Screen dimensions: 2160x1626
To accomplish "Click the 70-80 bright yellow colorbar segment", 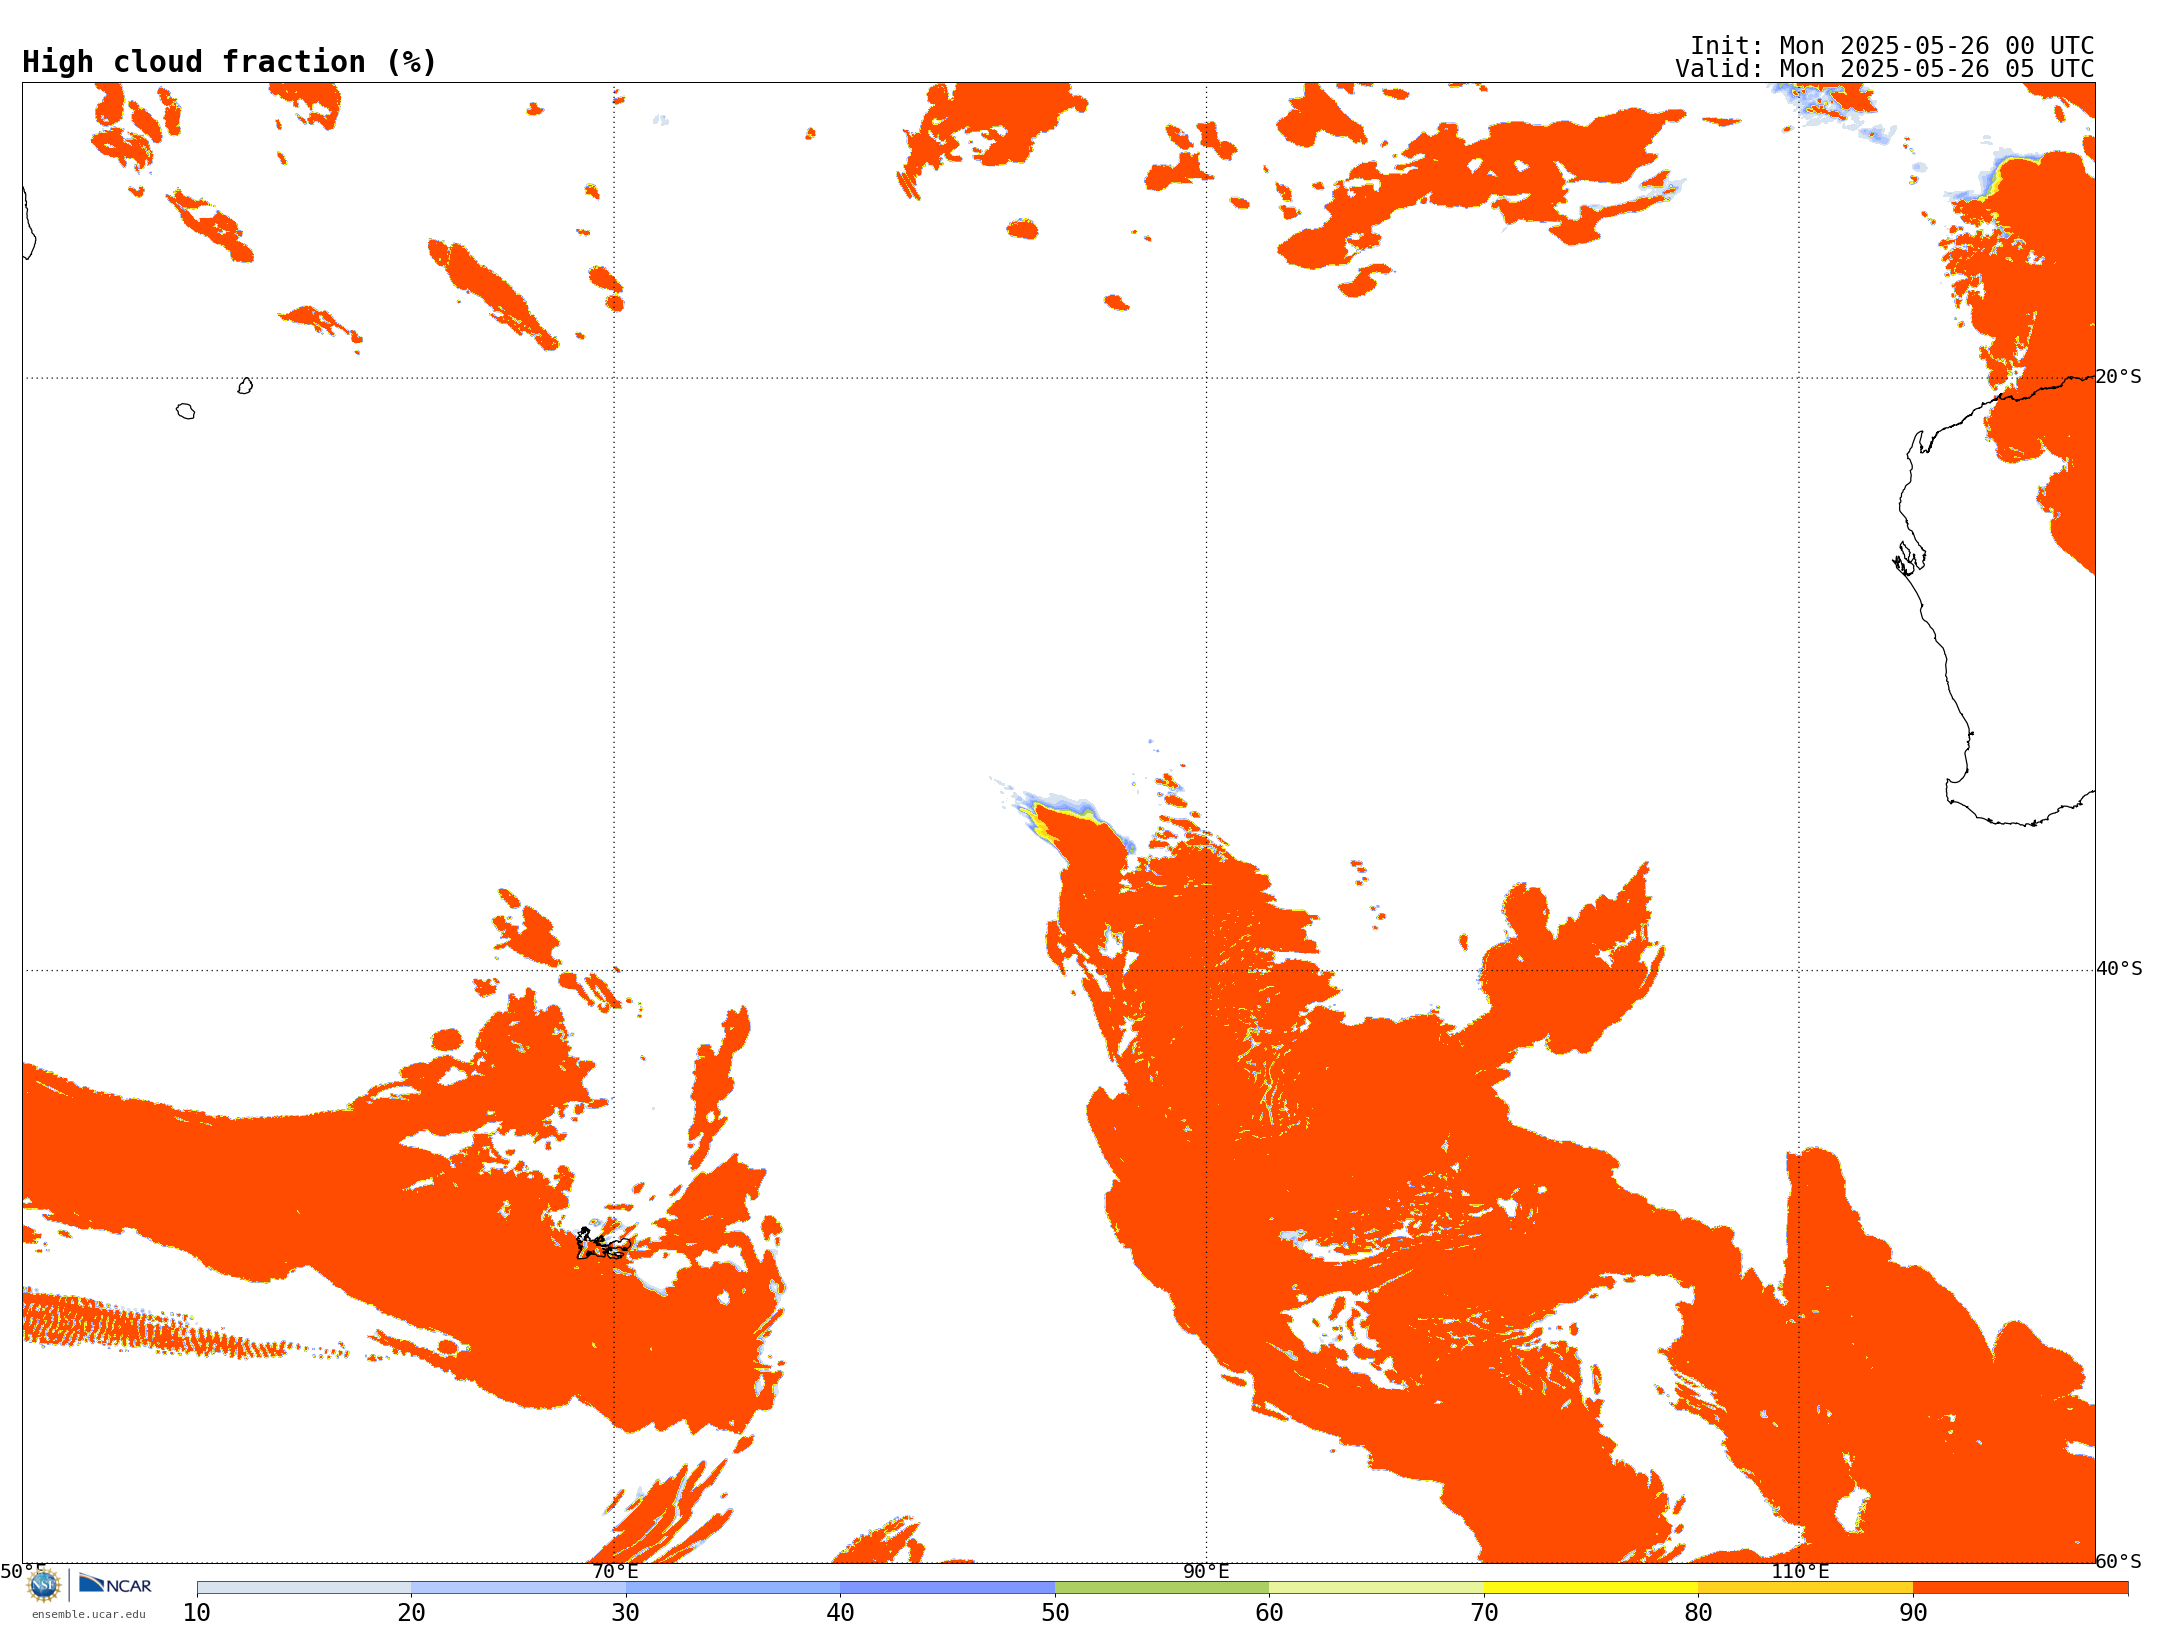I will coord(1591,1588).
